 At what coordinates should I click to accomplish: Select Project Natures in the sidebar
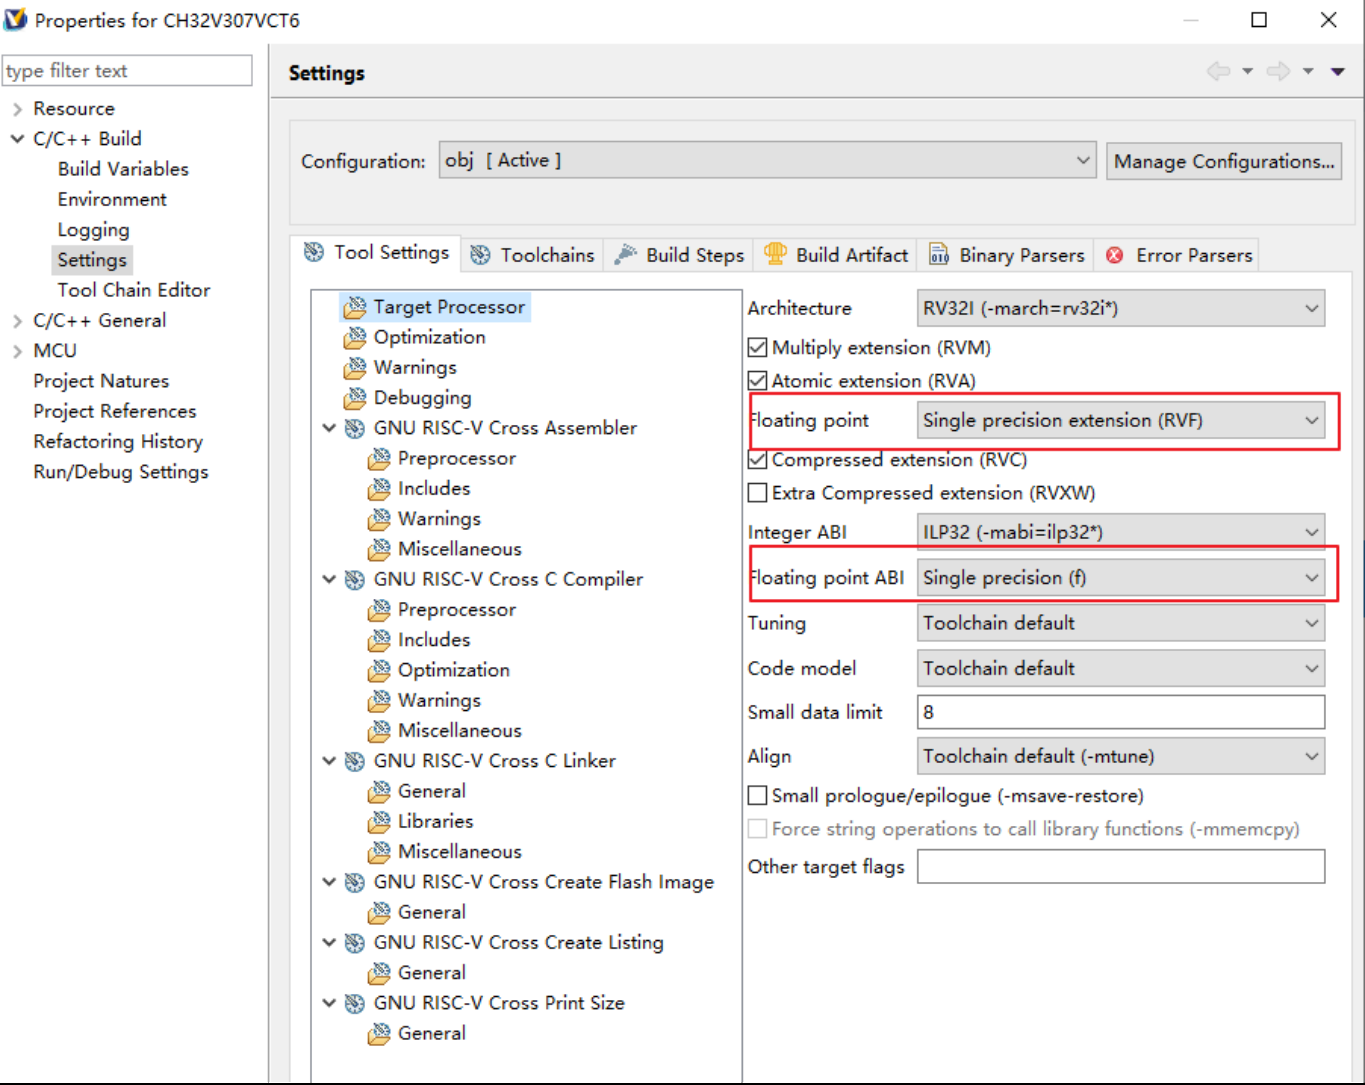tap(101, 381)
